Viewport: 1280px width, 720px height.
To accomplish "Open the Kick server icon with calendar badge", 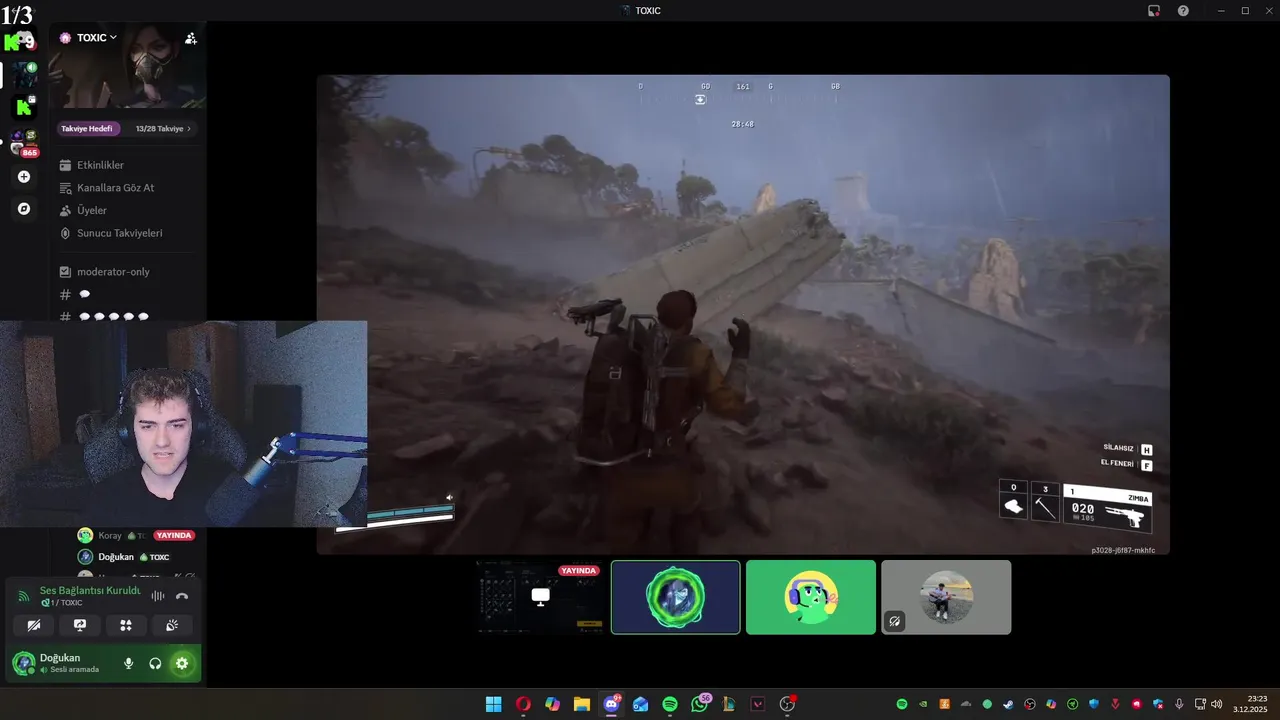I will [24, 107].
